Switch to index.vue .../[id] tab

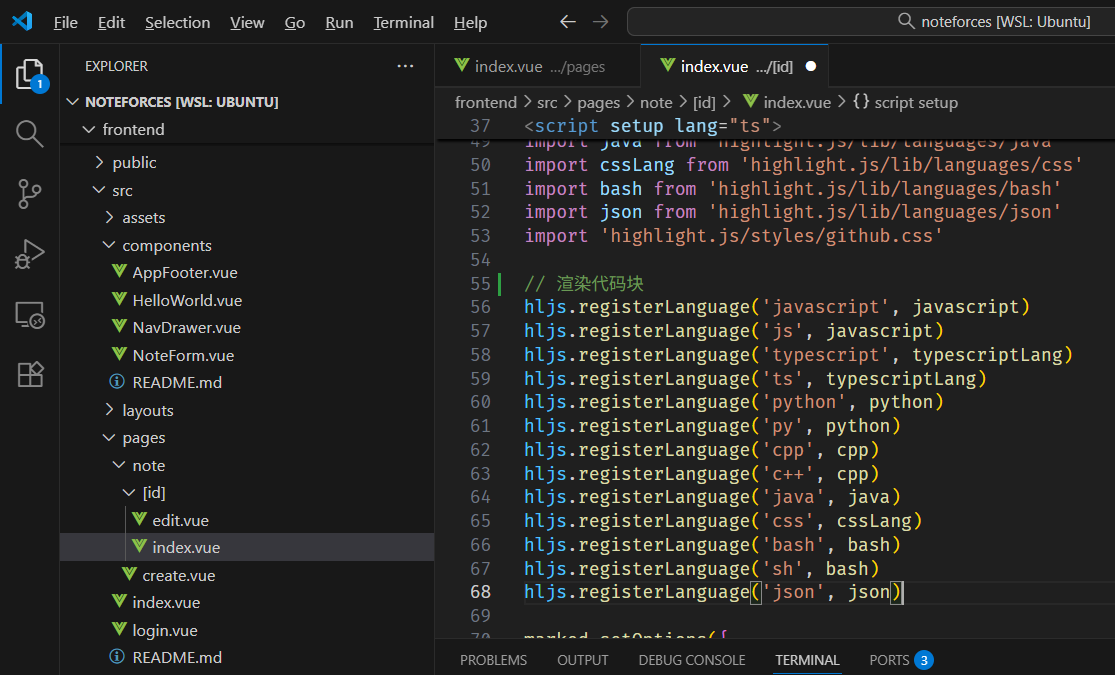[735, 66]
